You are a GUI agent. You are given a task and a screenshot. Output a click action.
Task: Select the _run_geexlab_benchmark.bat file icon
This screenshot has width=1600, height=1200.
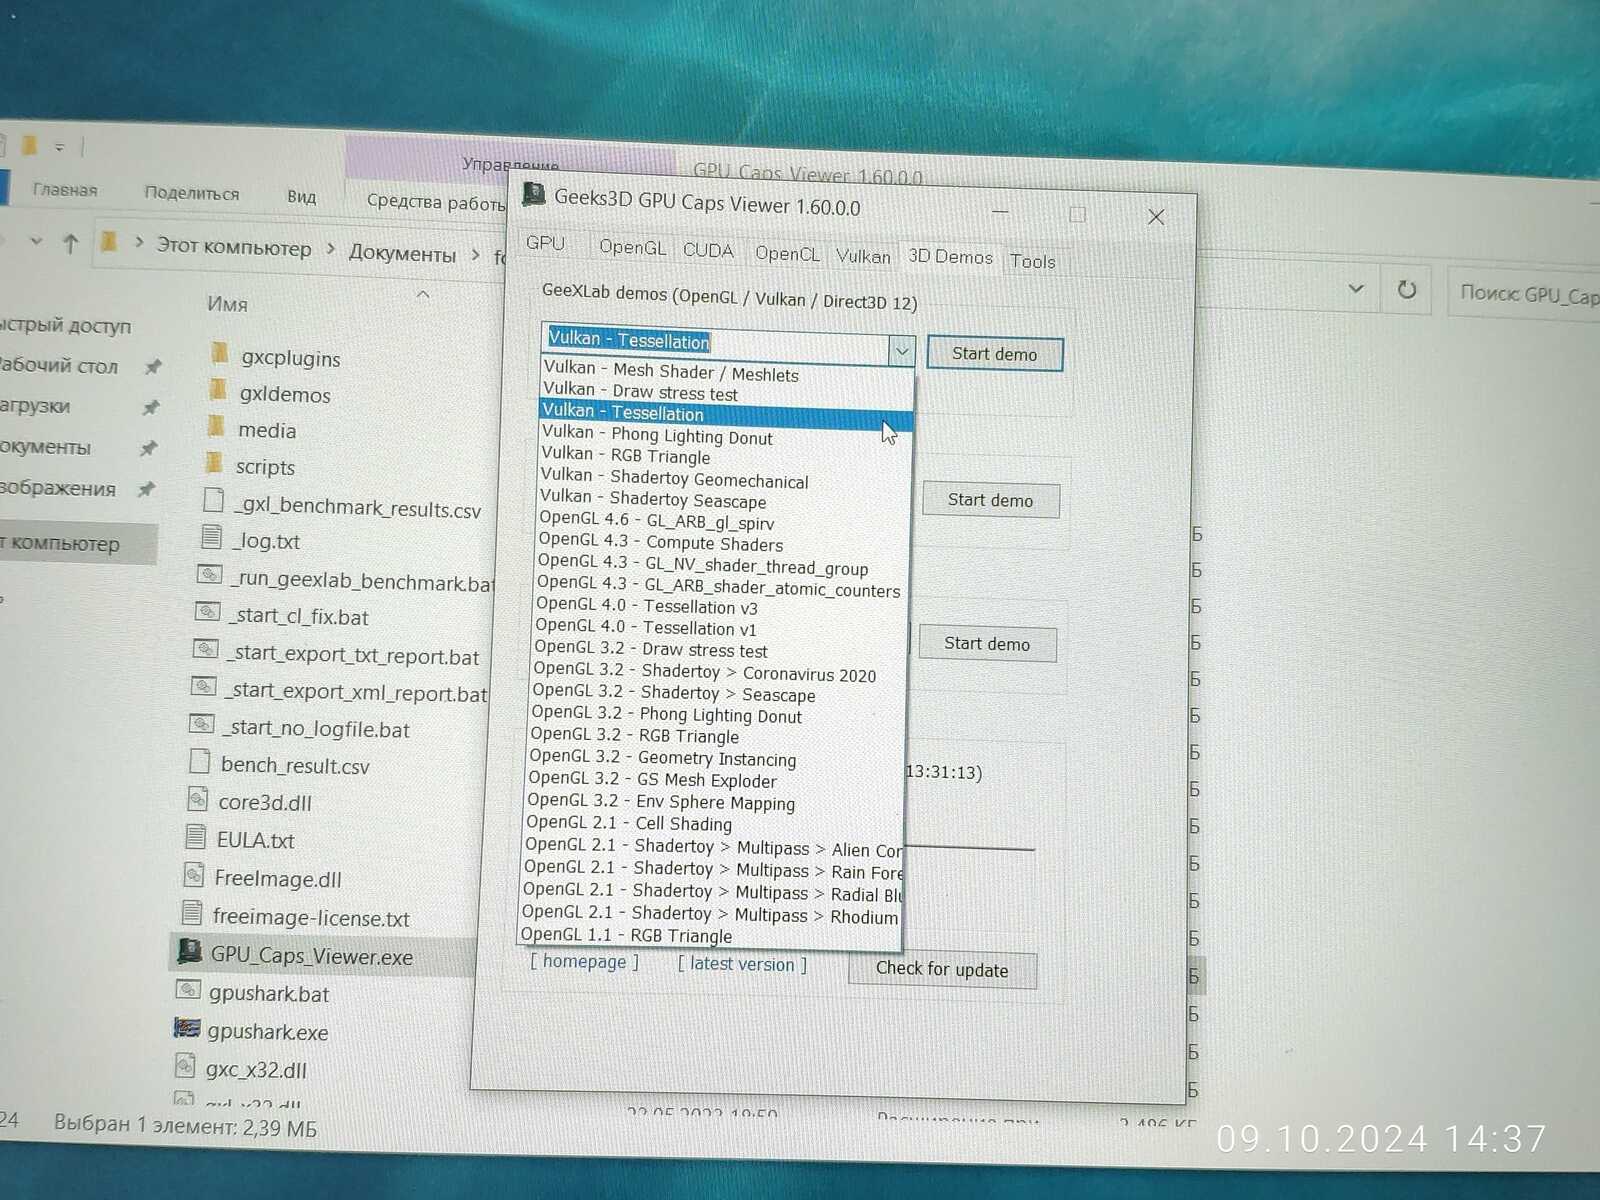[x=209, y=575]
